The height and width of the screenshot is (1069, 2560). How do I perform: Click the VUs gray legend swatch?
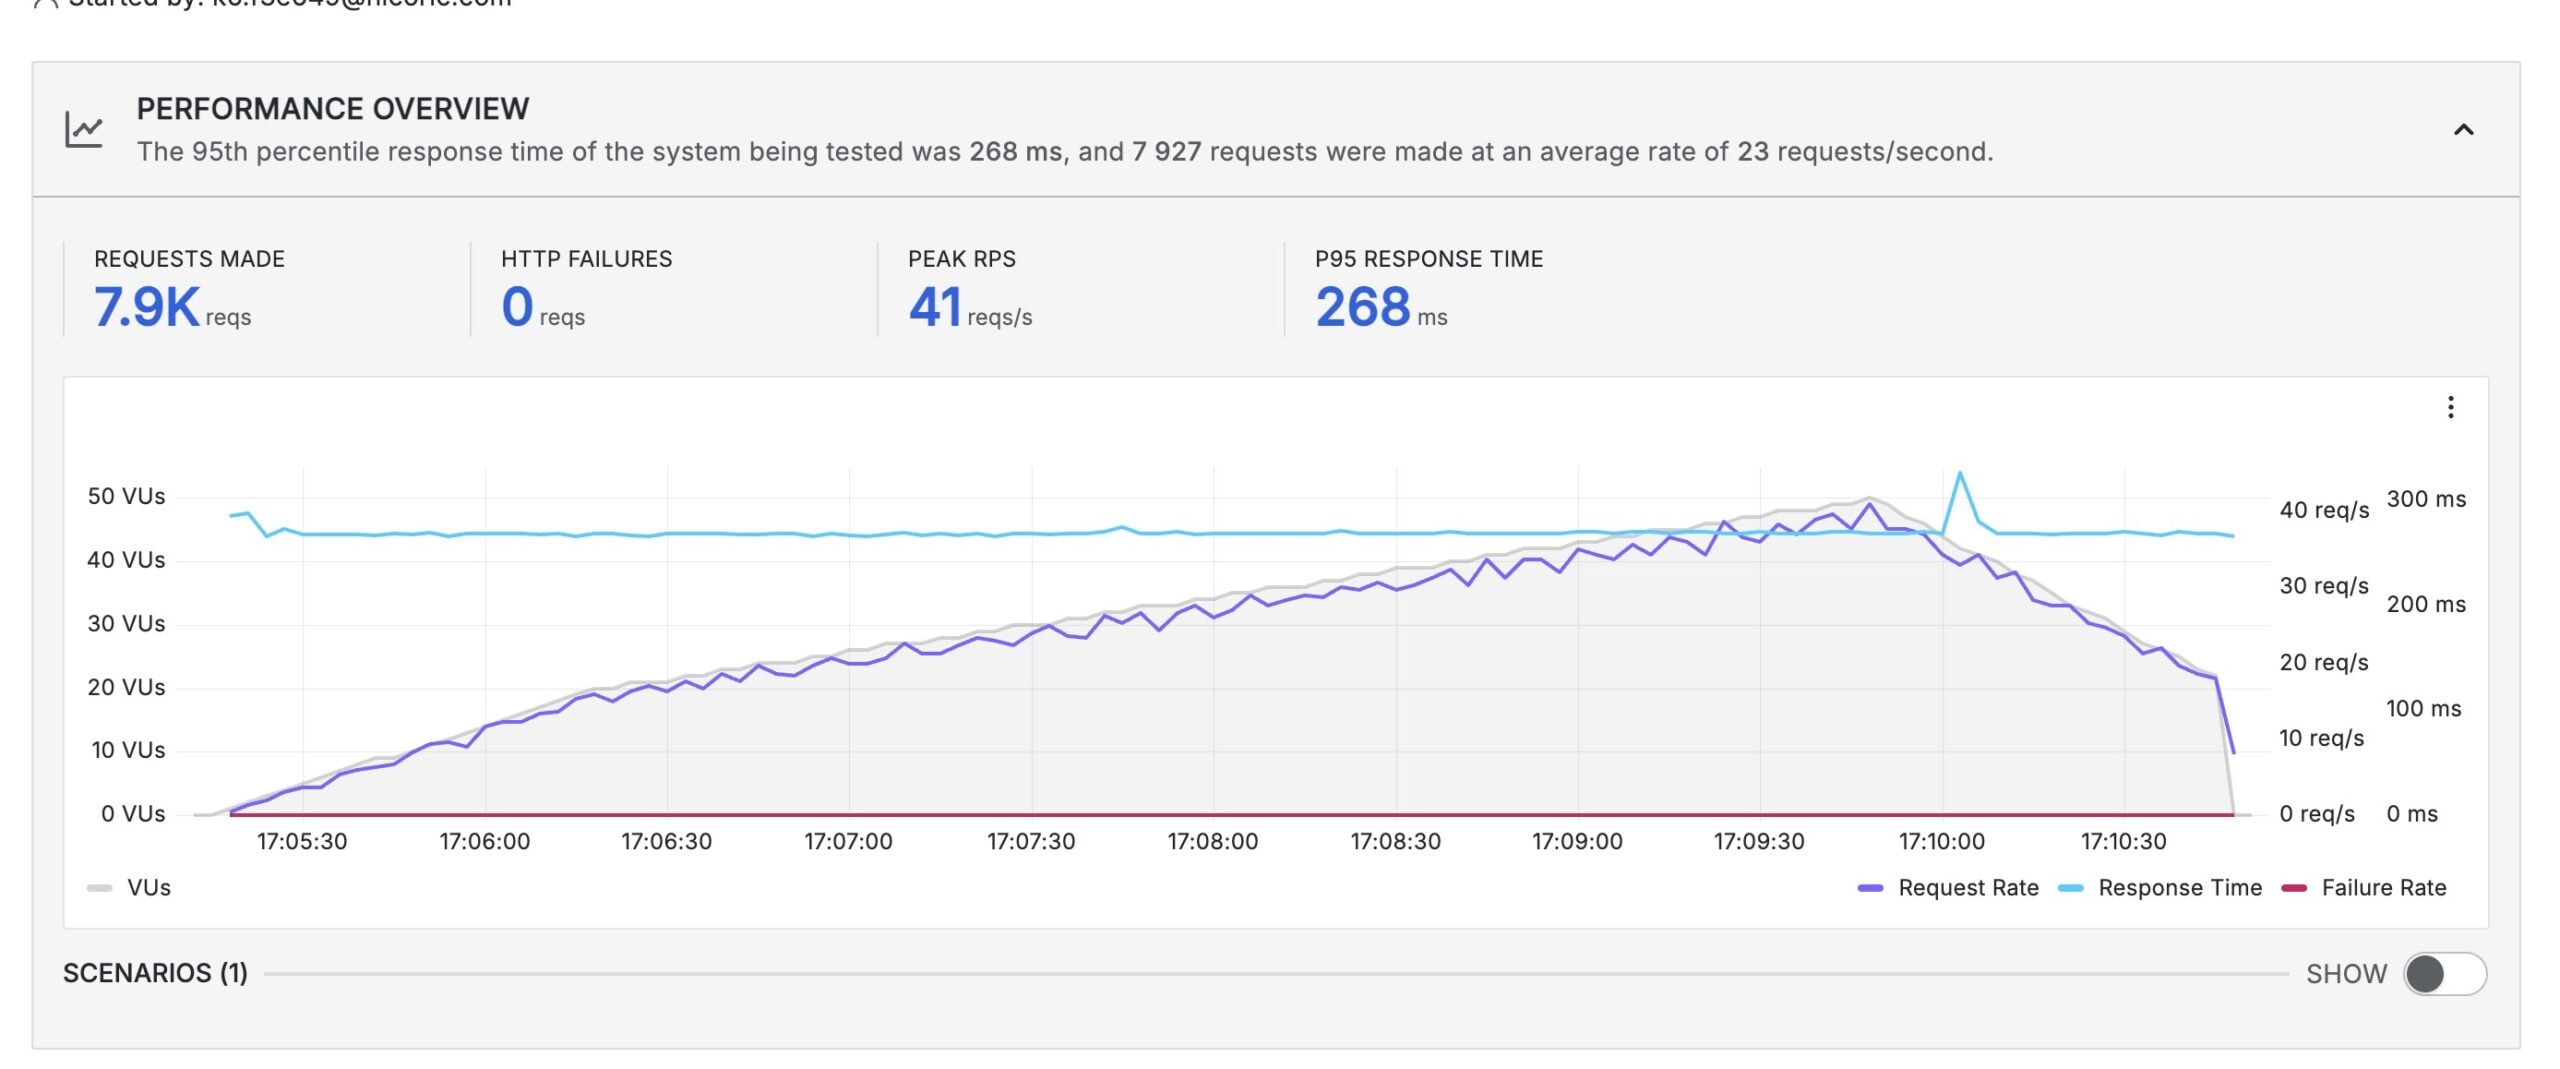pyautogui.click(x=99, y=888)
